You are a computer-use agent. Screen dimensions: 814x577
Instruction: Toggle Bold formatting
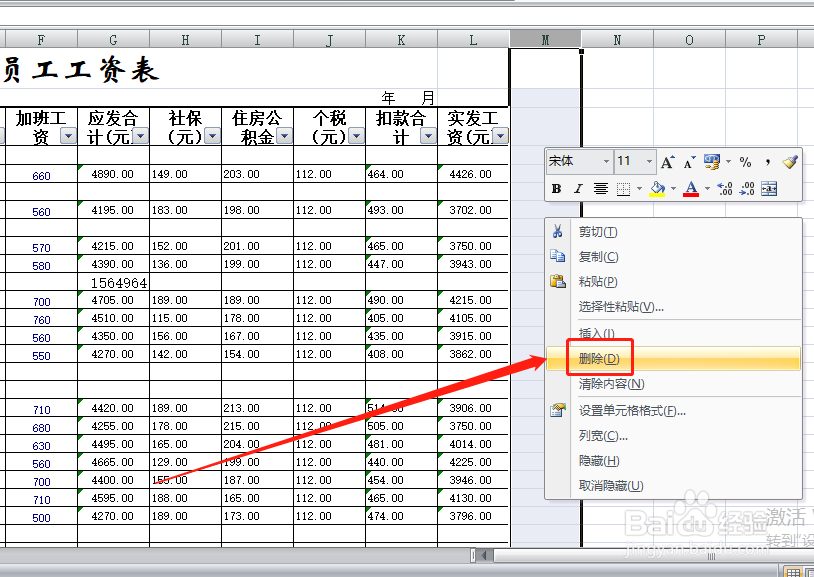point(554,187)
